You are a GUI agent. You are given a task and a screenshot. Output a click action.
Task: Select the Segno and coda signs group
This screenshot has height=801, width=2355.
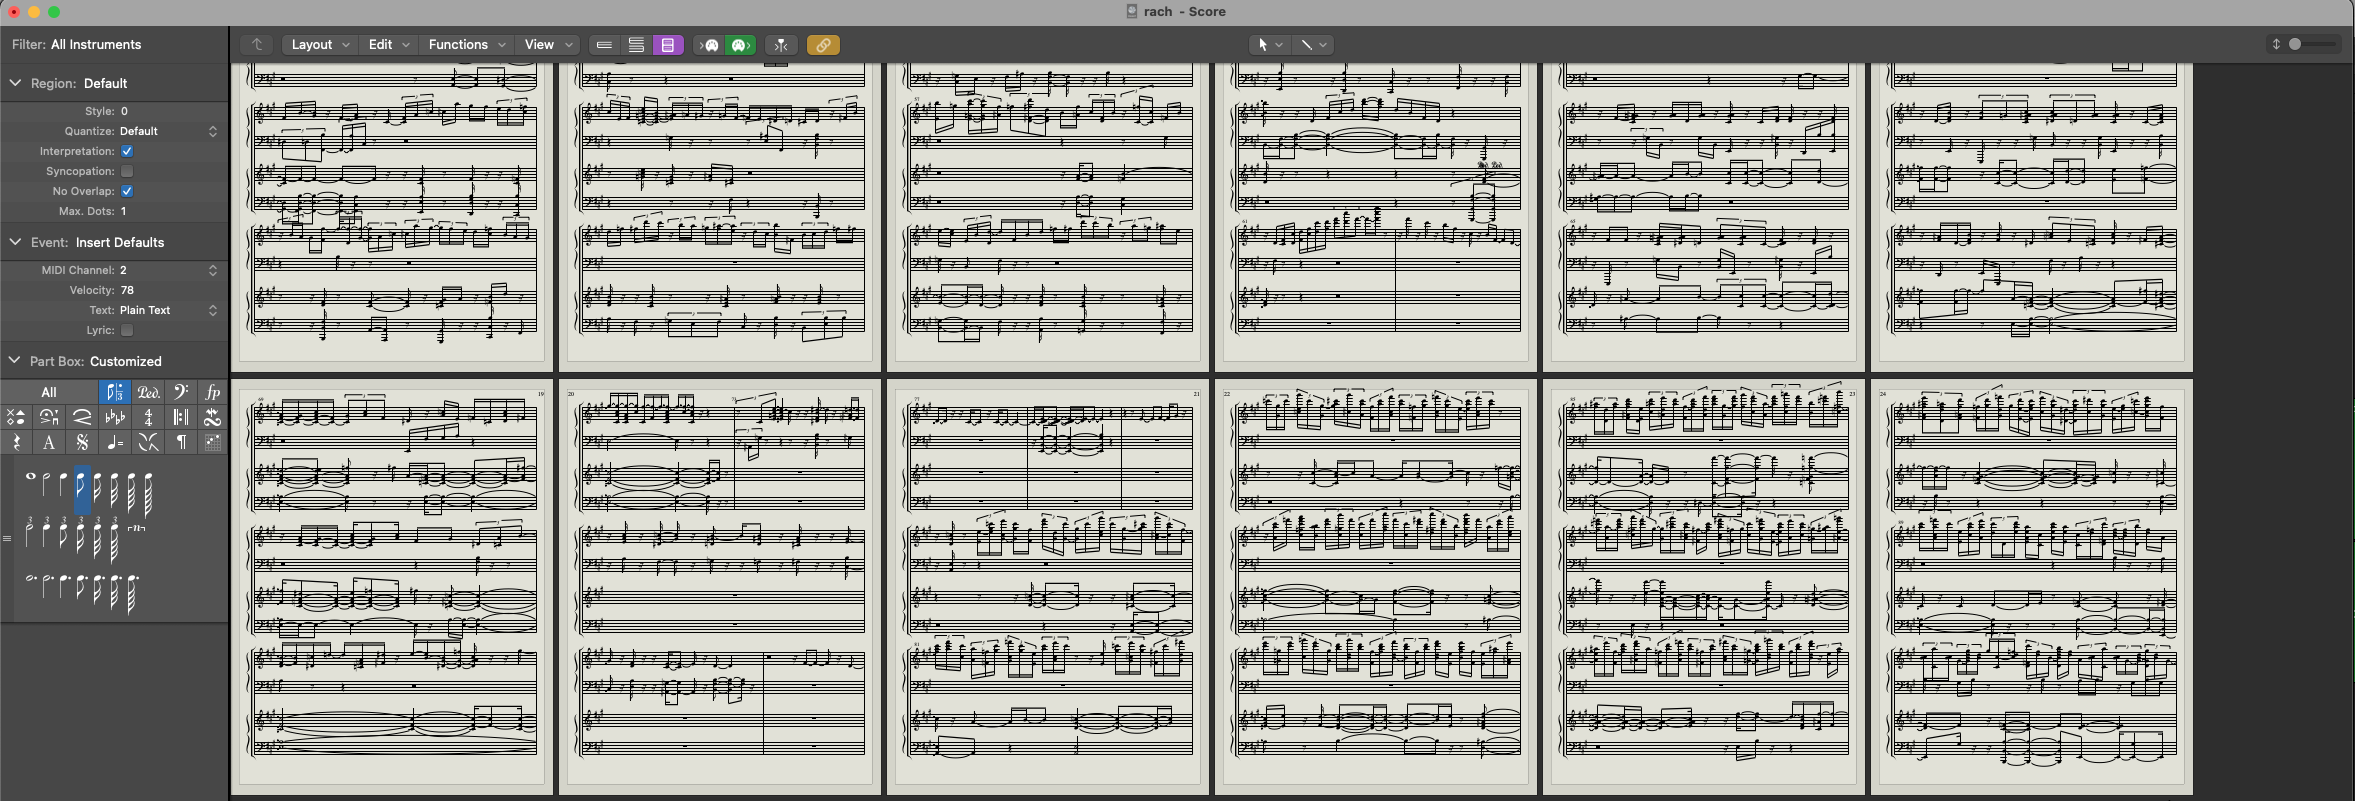pos(82,442)
